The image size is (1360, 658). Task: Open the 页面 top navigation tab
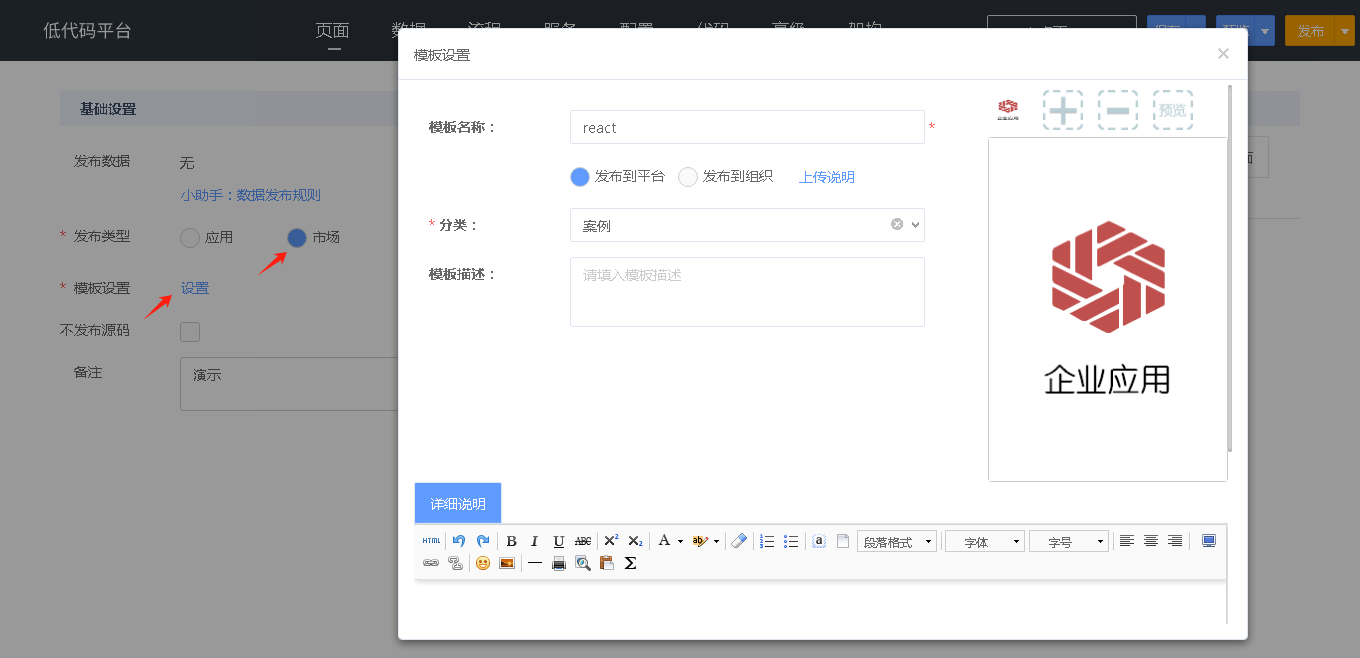click(x=333, y=30)
